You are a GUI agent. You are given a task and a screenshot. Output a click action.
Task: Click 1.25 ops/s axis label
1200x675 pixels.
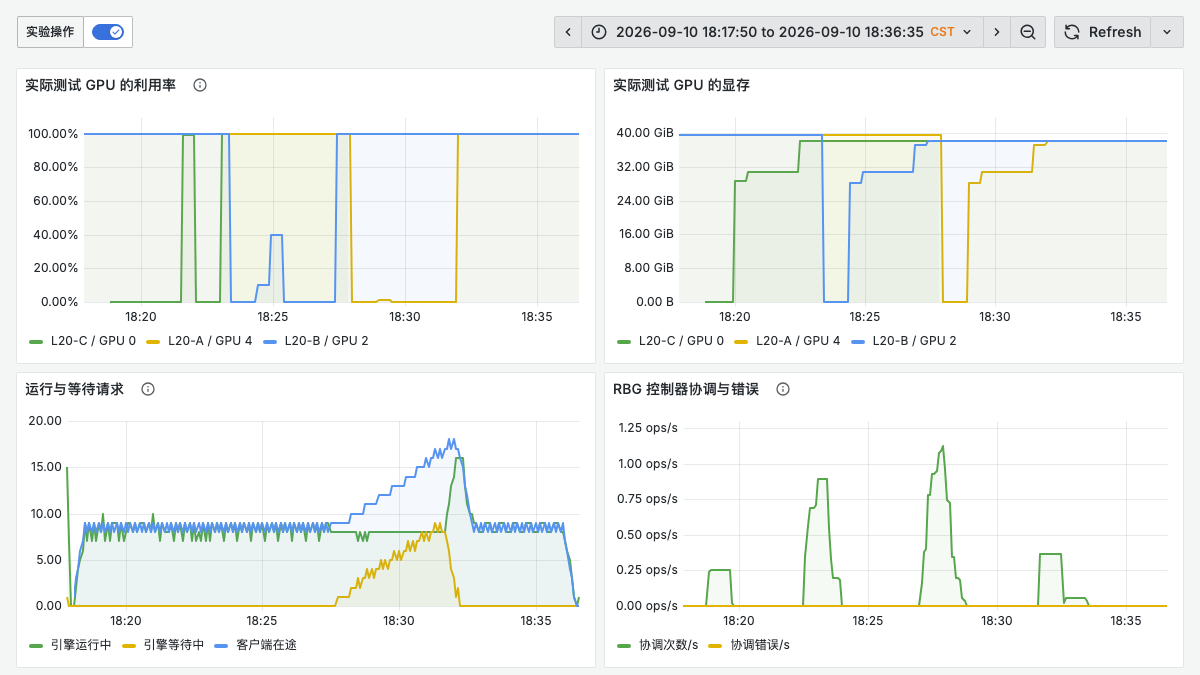[x=647, y=428]
